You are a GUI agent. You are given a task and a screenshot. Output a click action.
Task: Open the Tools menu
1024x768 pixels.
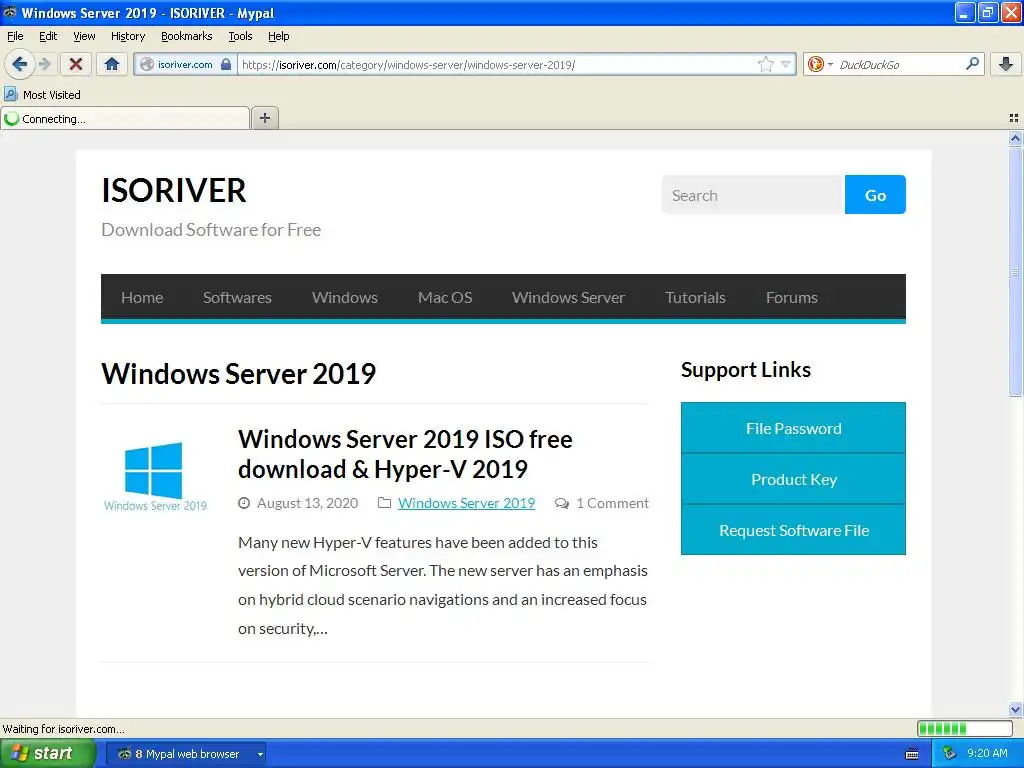tap(240, 36)
